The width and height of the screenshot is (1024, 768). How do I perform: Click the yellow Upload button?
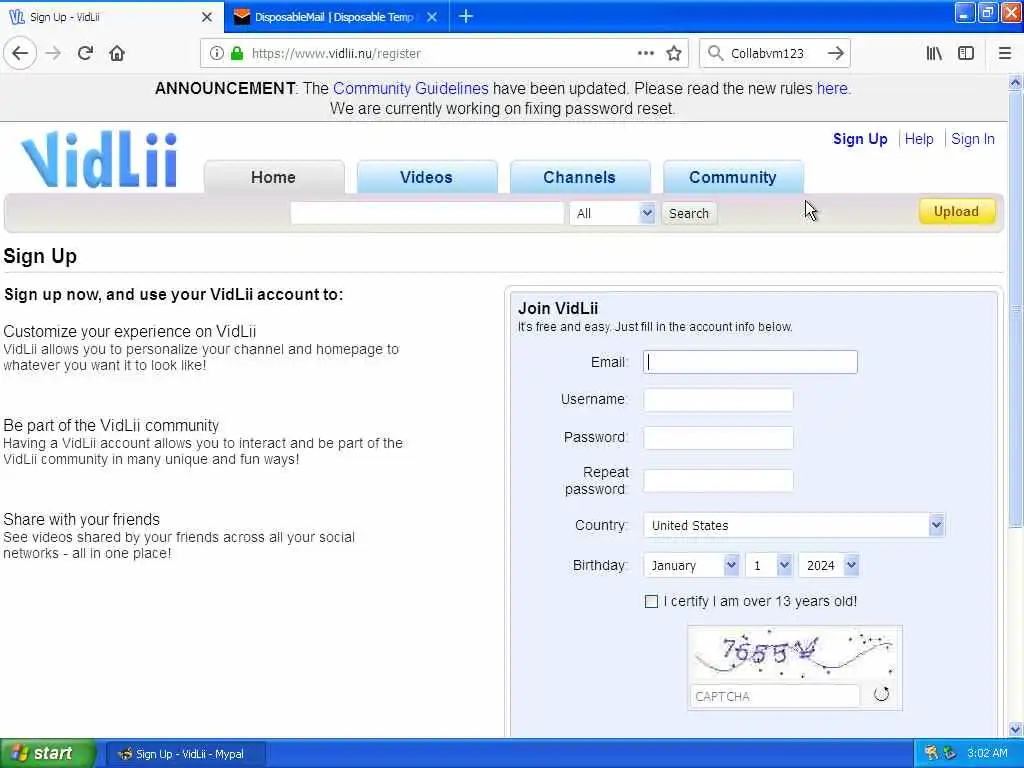pyautogui.click(x=957, y=212)
